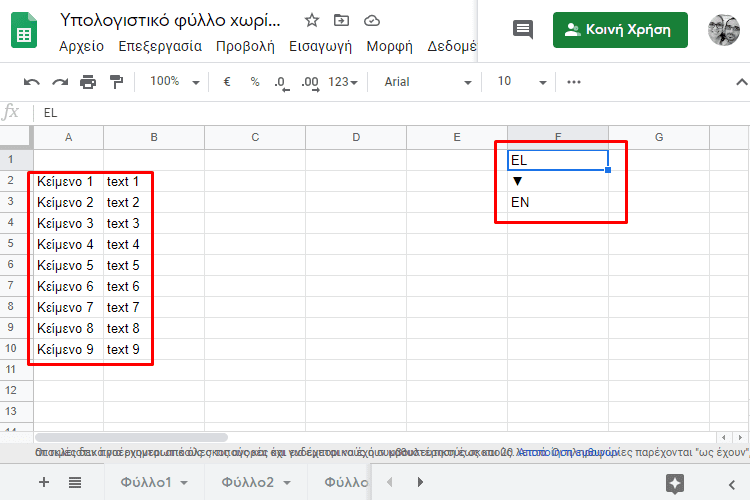The height and width of the screenshot is (500, 750).
Task: Click the ▼ arrow cell below EL
Action: tap(558, 181)
